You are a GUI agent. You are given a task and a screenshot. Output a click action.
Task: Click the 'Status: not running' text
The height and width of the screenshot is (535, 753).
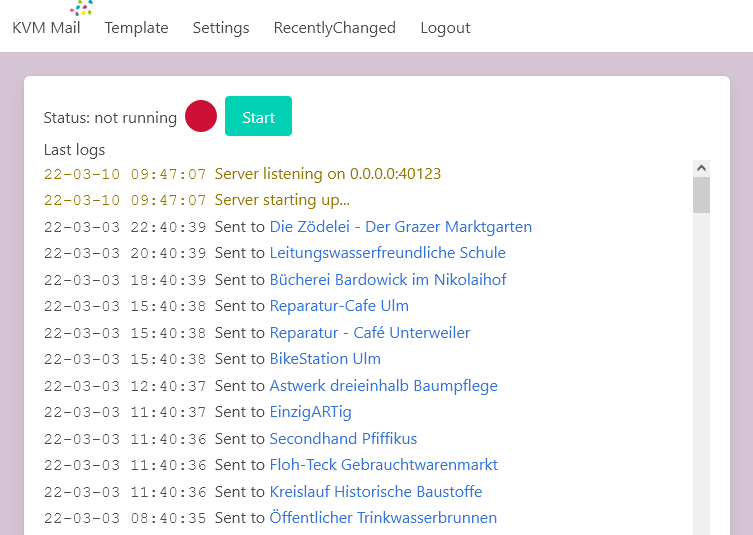pyautogui.click(x=110, y=118)
